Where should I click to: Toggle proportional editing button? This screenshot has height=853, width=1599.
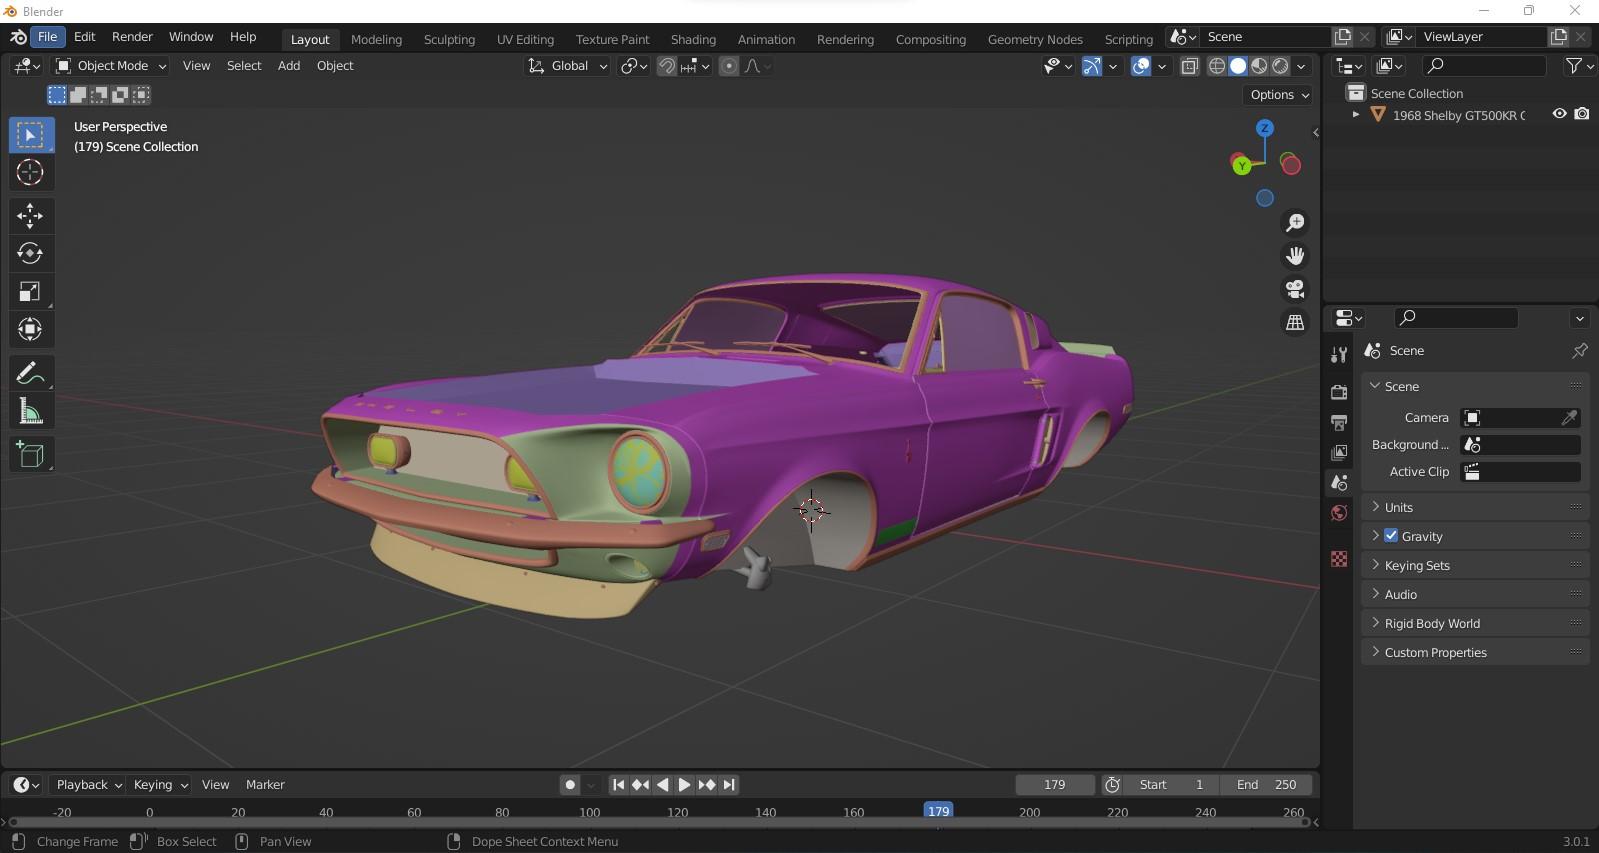729,66
